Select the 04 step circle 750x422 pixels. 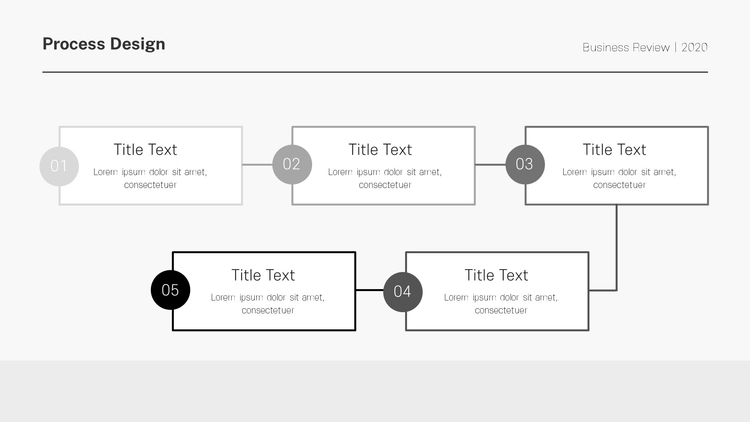tap(403, 292)
